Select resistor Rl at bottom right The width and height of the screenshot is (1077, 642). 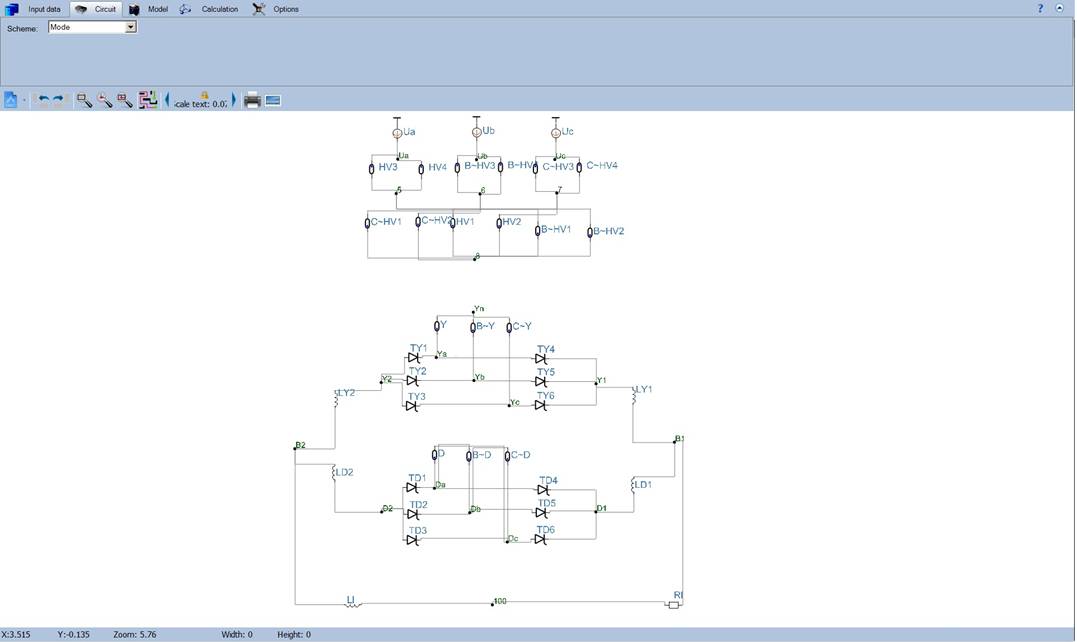coord(674,605)
